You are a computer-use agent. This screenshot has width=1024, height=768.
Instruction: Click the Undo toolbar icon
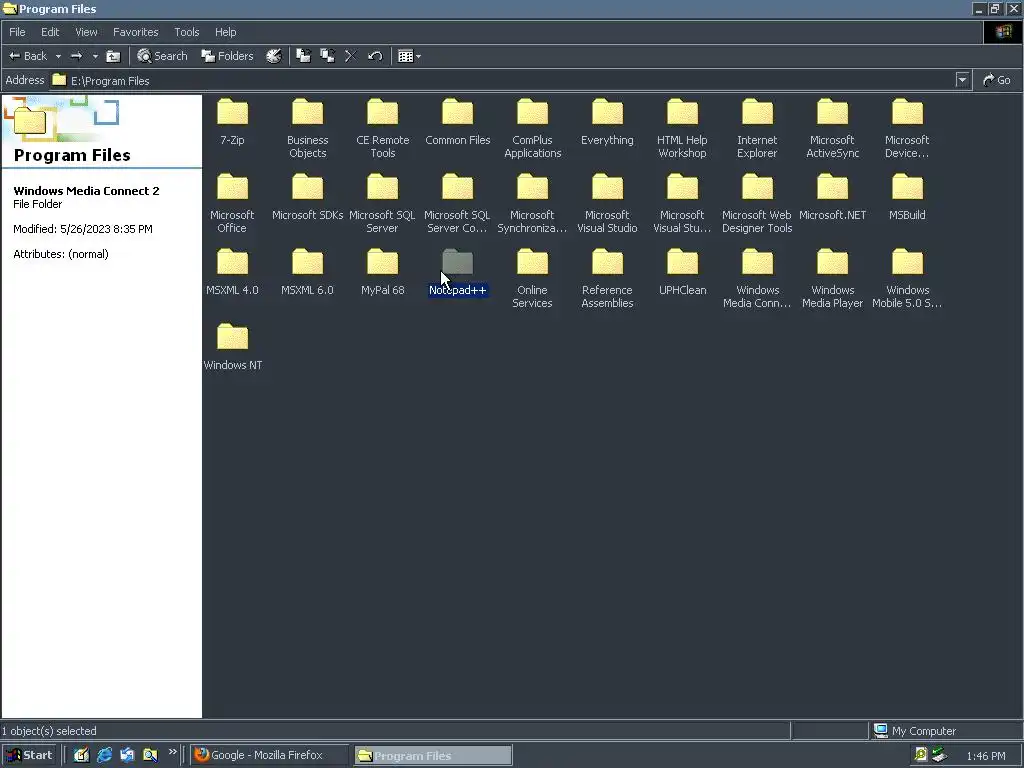[375, 56]
